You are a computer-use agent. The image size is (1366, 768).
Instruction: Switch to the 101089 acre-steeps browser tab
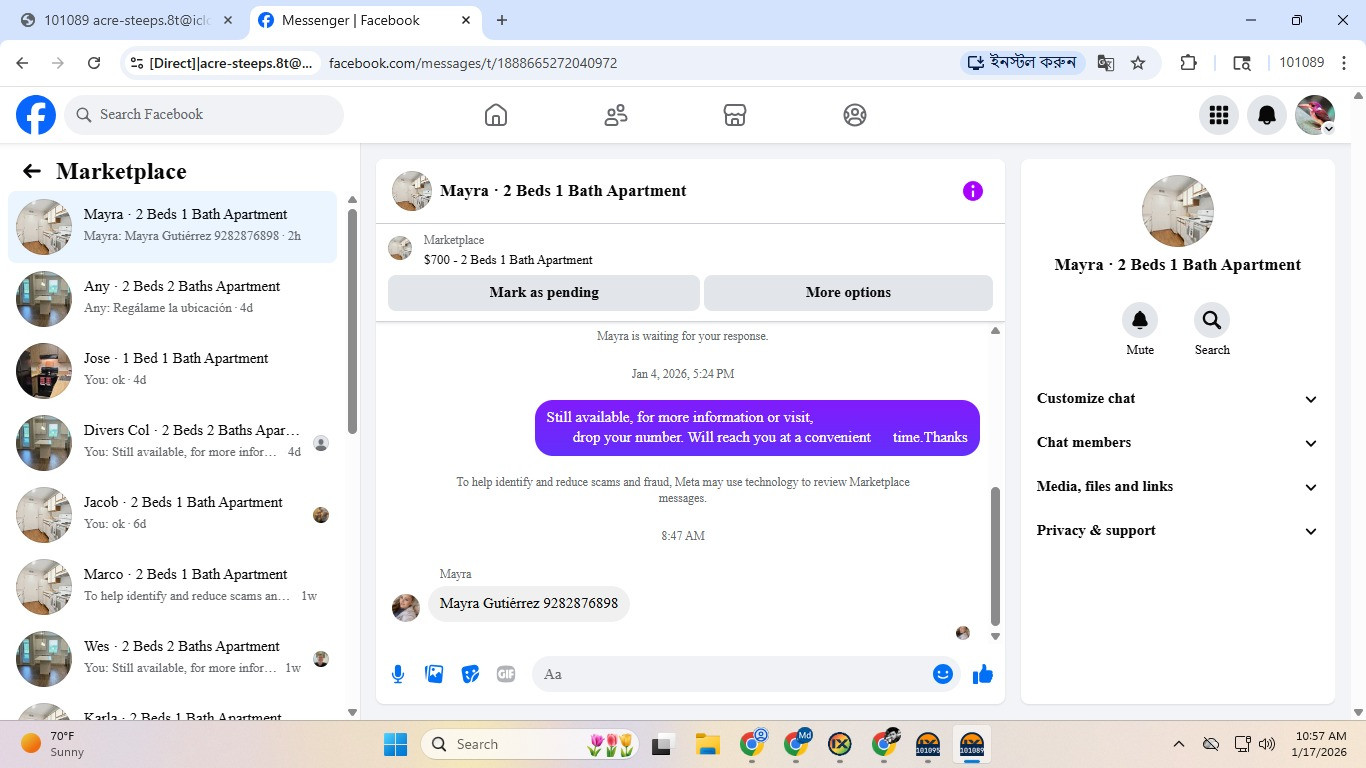(x=128, y=20)
